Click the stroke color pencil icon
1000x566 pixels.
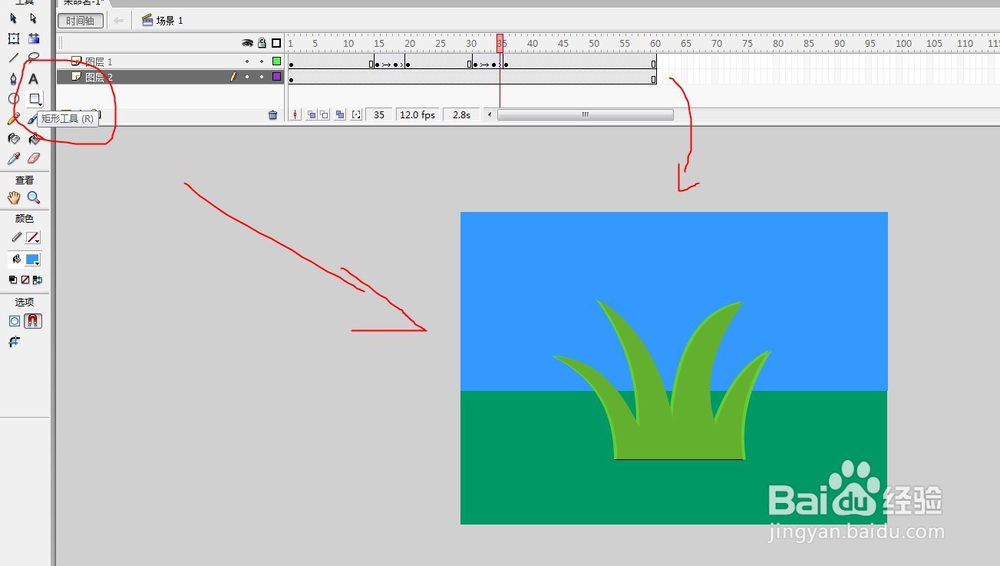(17, 237)
